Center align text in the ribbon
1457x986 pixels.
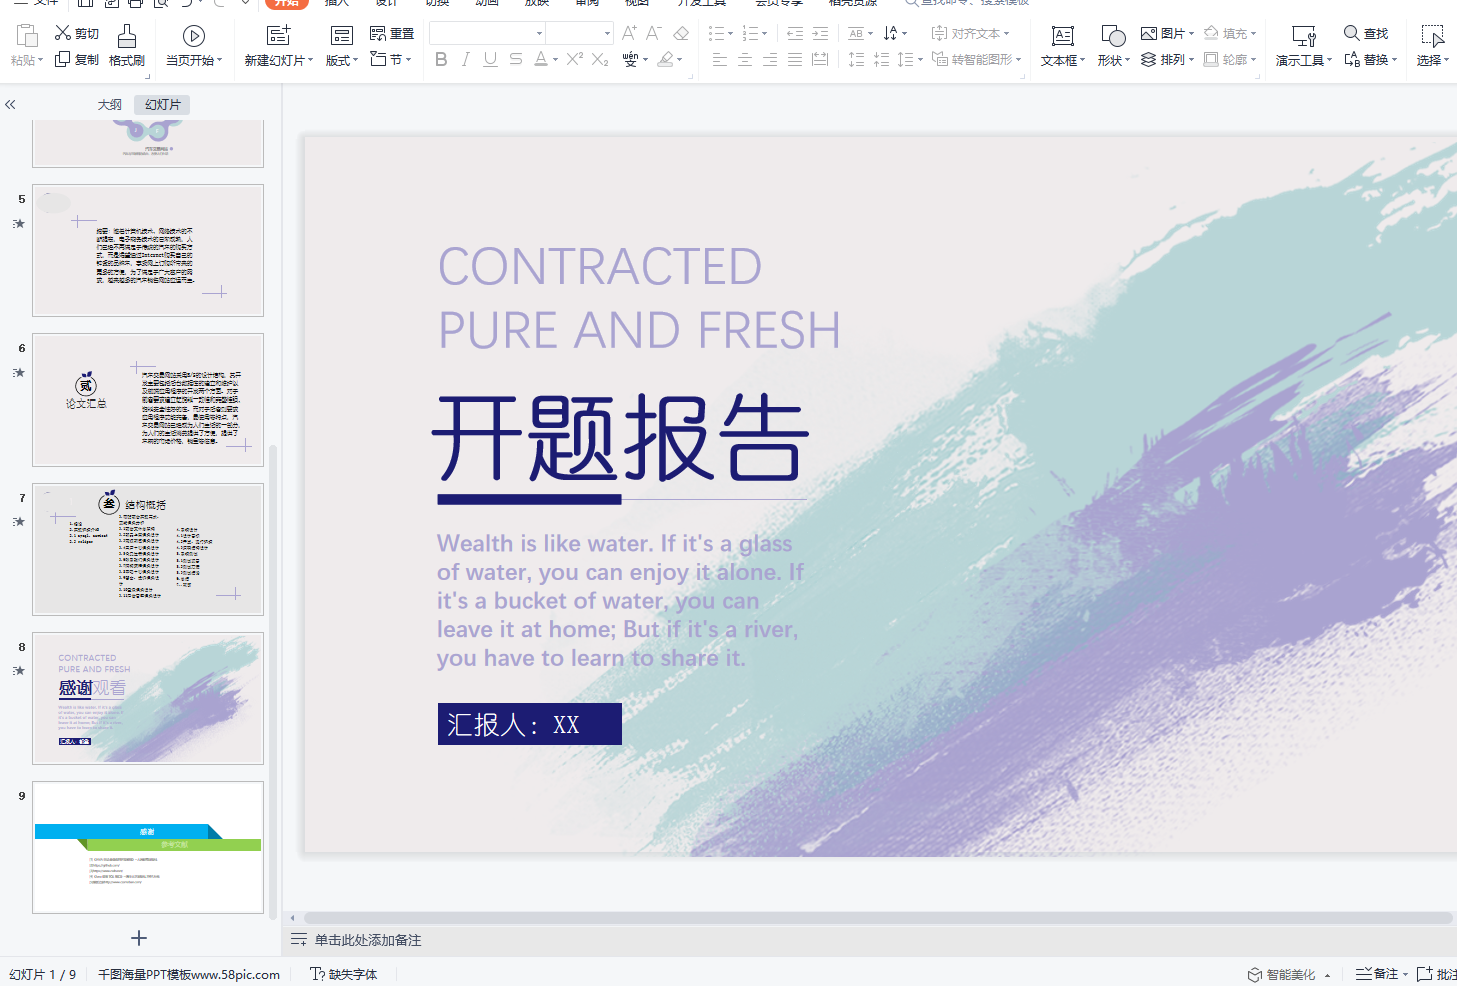coord(745,59)
